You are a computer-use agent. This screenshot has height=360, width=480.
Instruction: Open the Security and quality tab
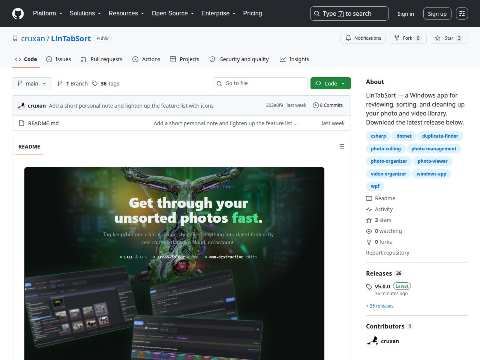point(239,59)
